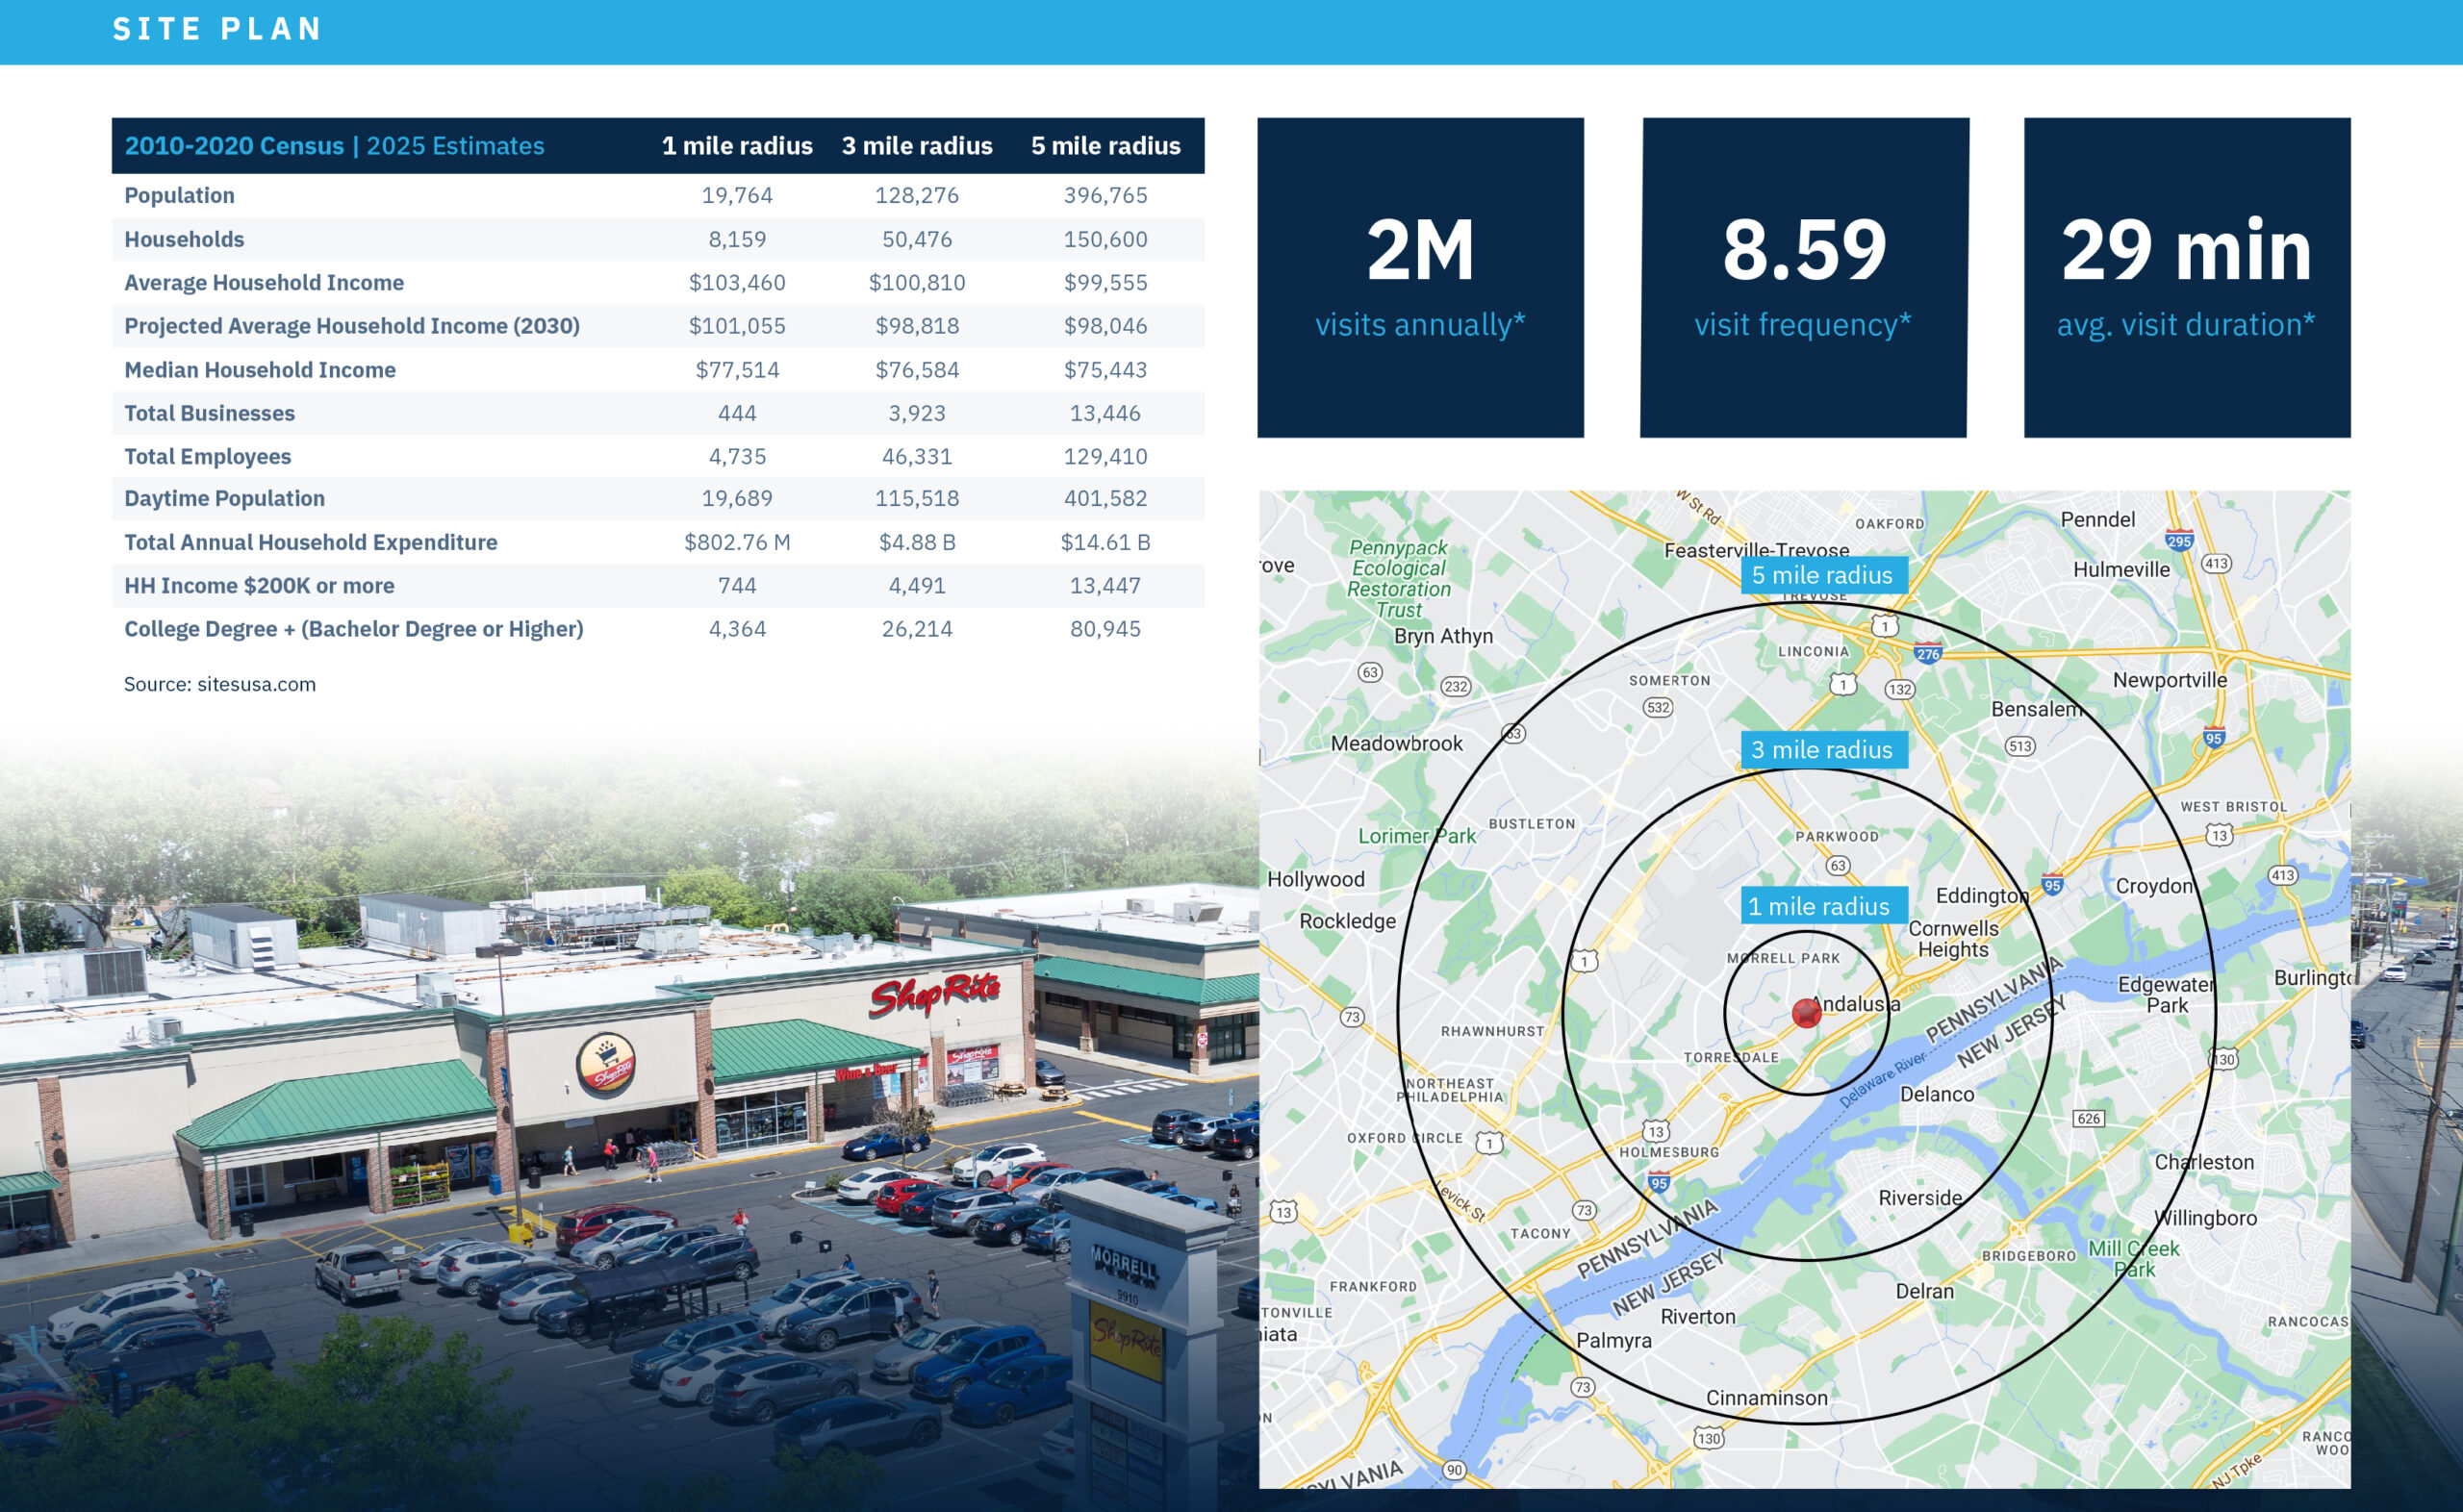The width and height of the screenshot is (2463, 1512).
Task: Click the 8.59 visit frequency stat box
Action: pyautogui.click(x=1803, y=277)
